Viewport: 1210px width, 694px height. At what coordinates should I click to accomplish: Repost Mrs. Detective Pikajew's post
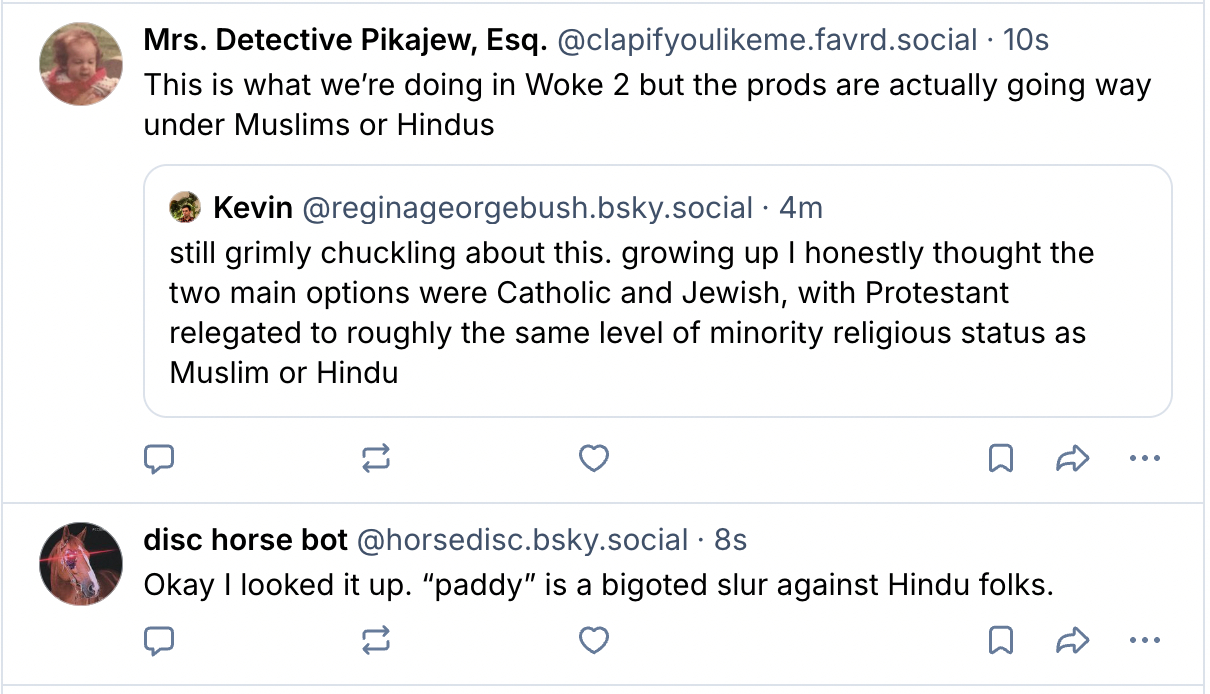[x=376, y=459]
